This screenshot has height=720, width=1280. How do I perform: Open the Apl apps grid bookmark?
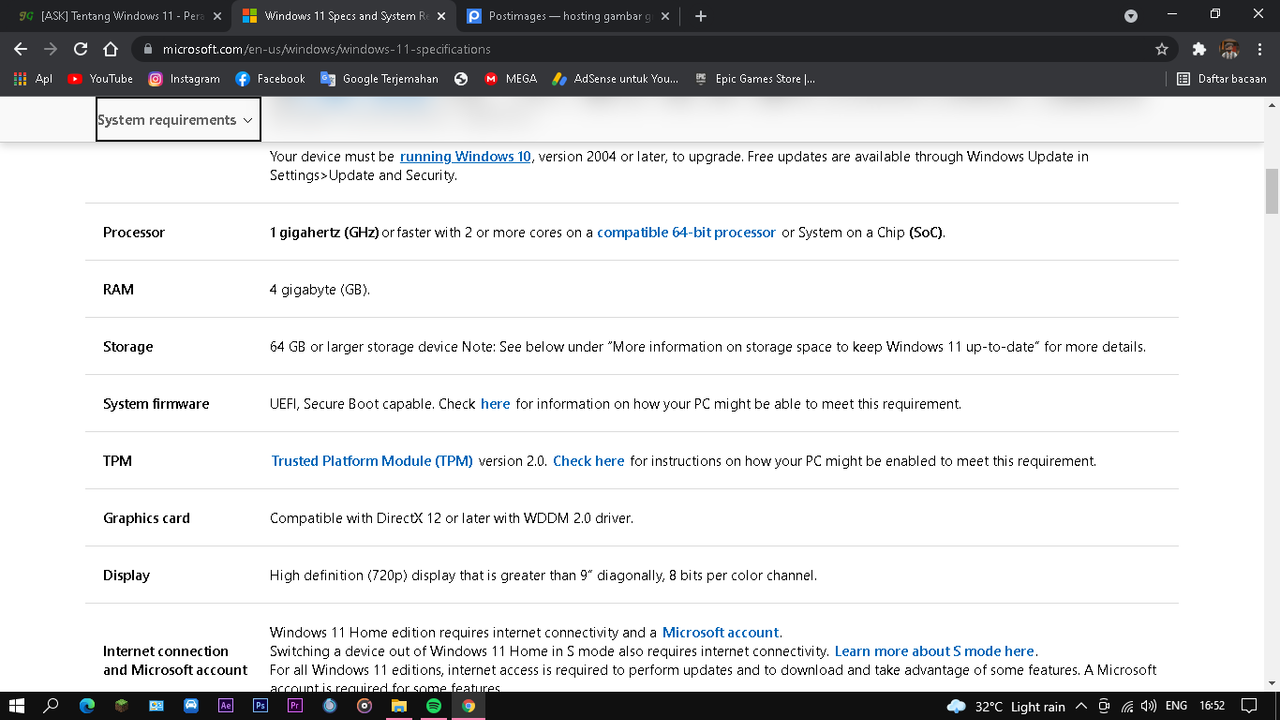coord(33,78)
